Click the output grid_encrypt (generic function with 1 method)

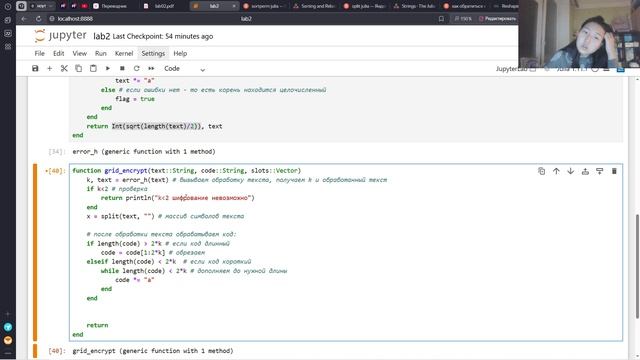153,351
